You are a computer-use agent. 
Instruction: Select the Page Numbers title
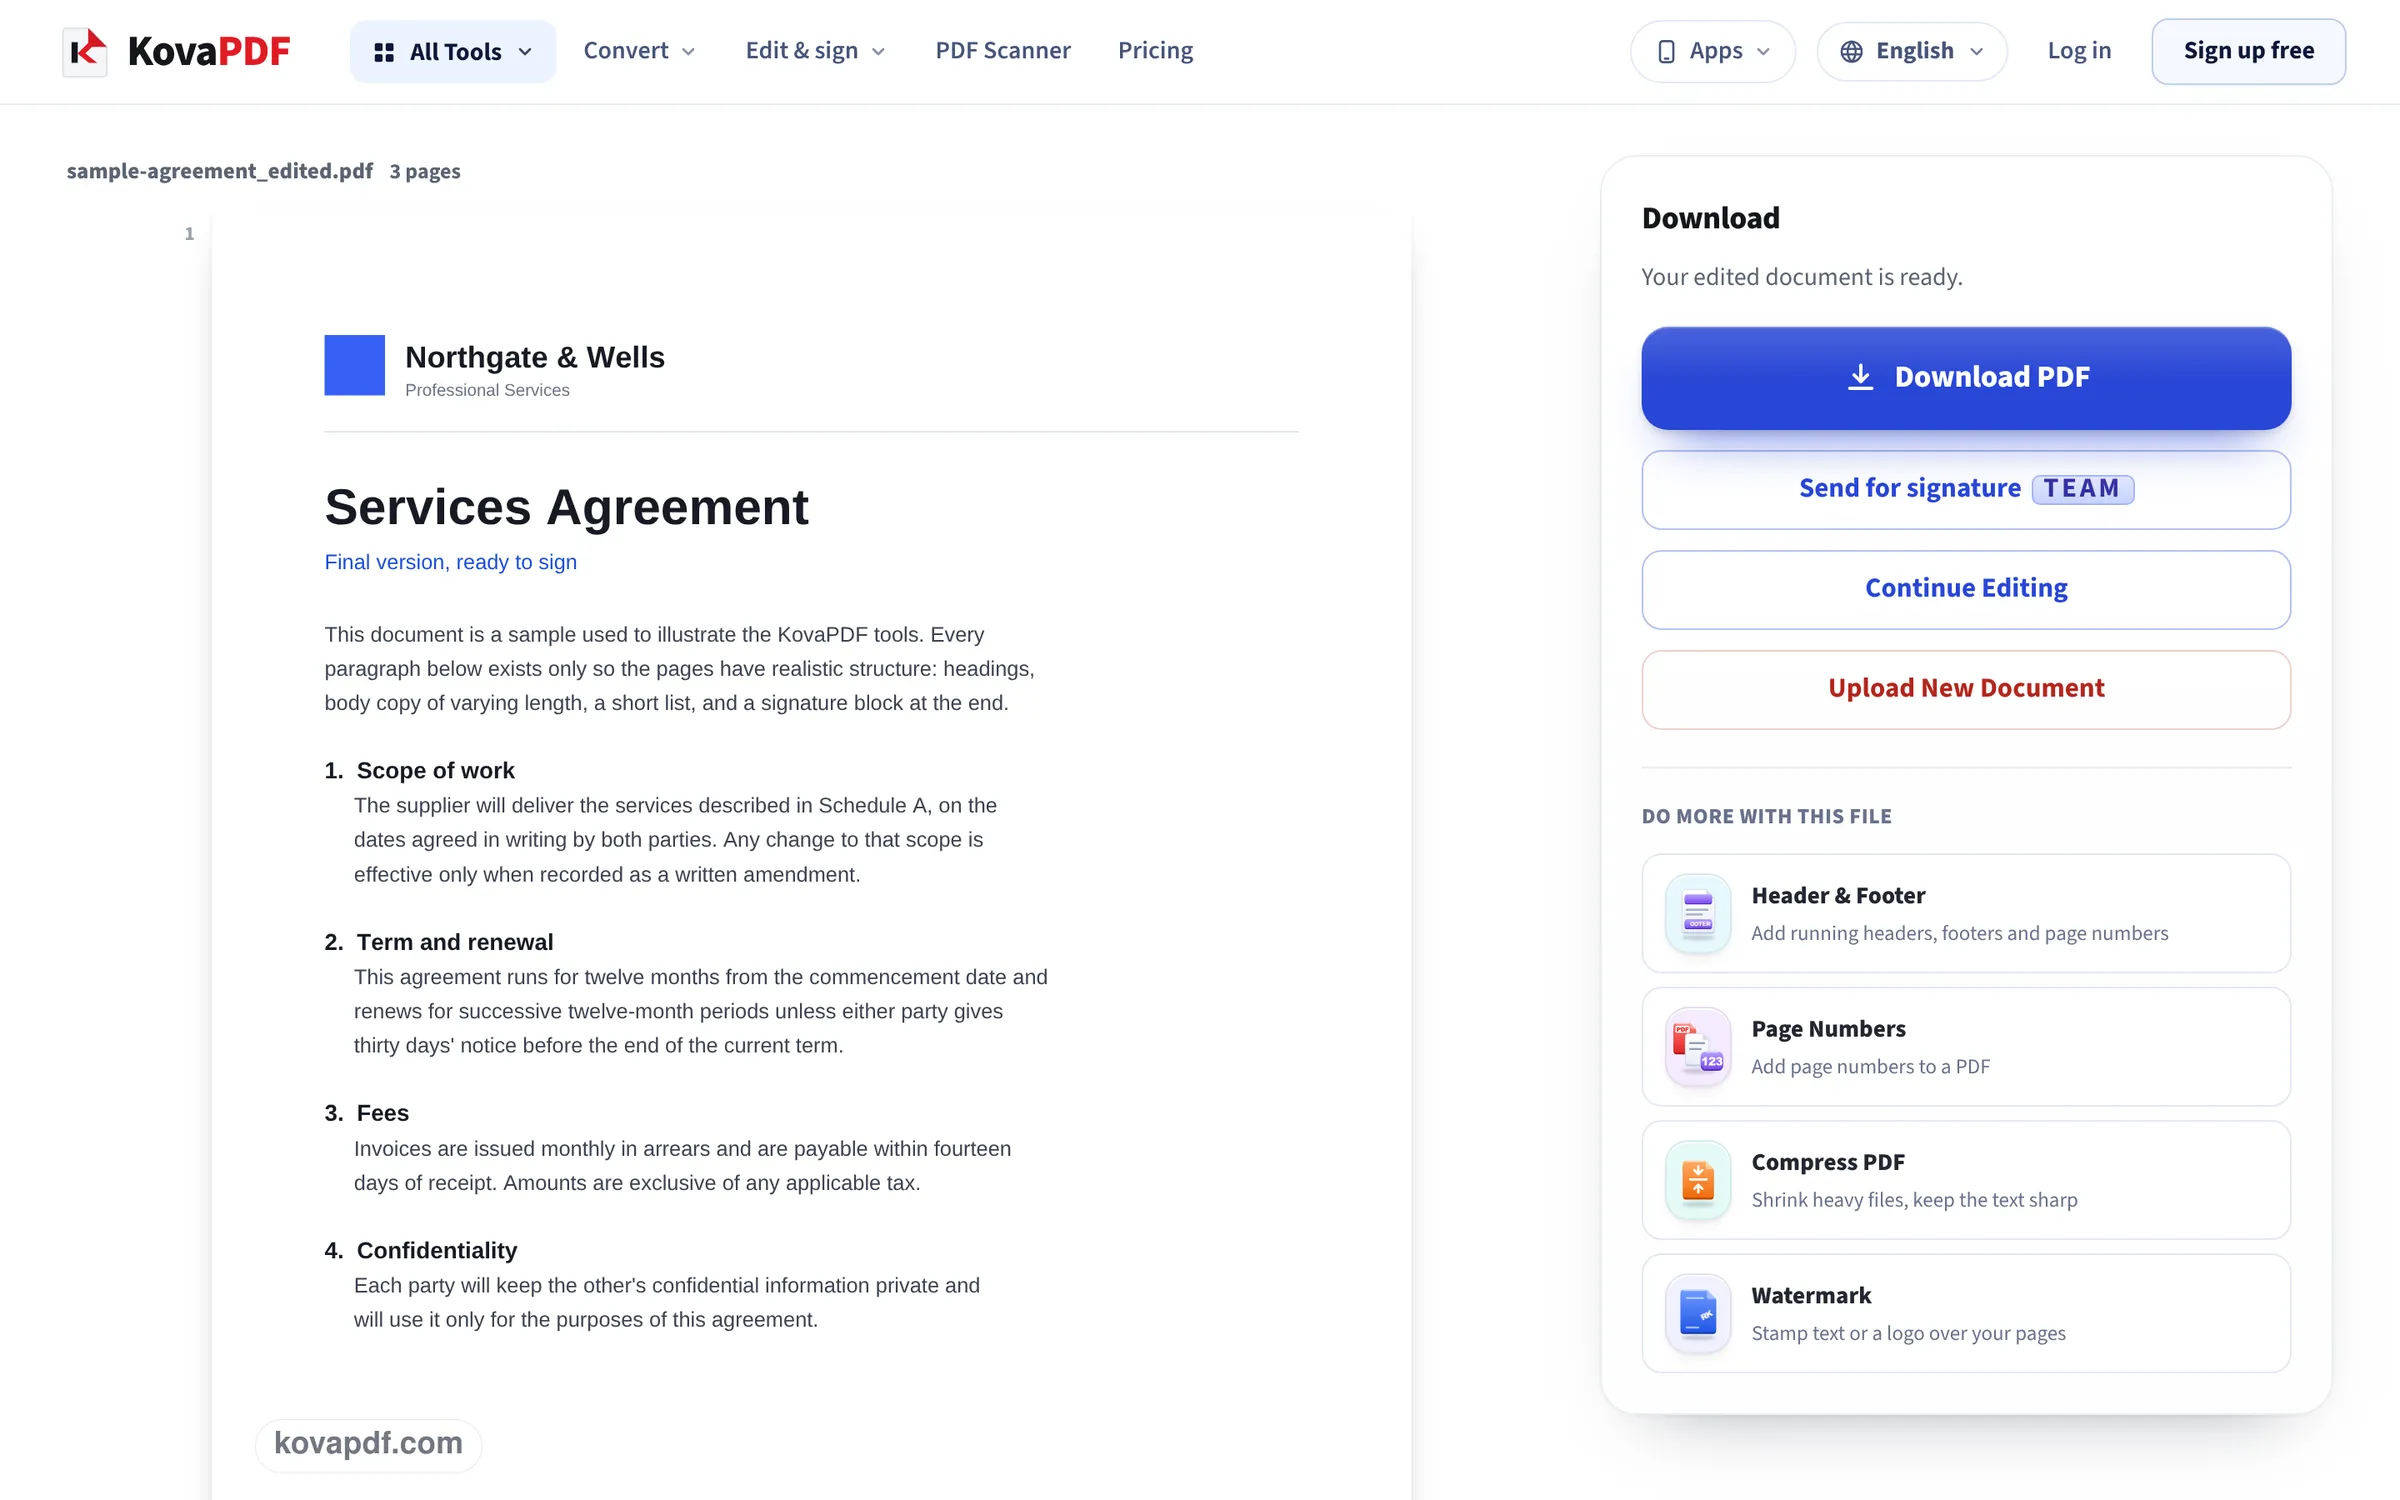click(1828, 1029)
